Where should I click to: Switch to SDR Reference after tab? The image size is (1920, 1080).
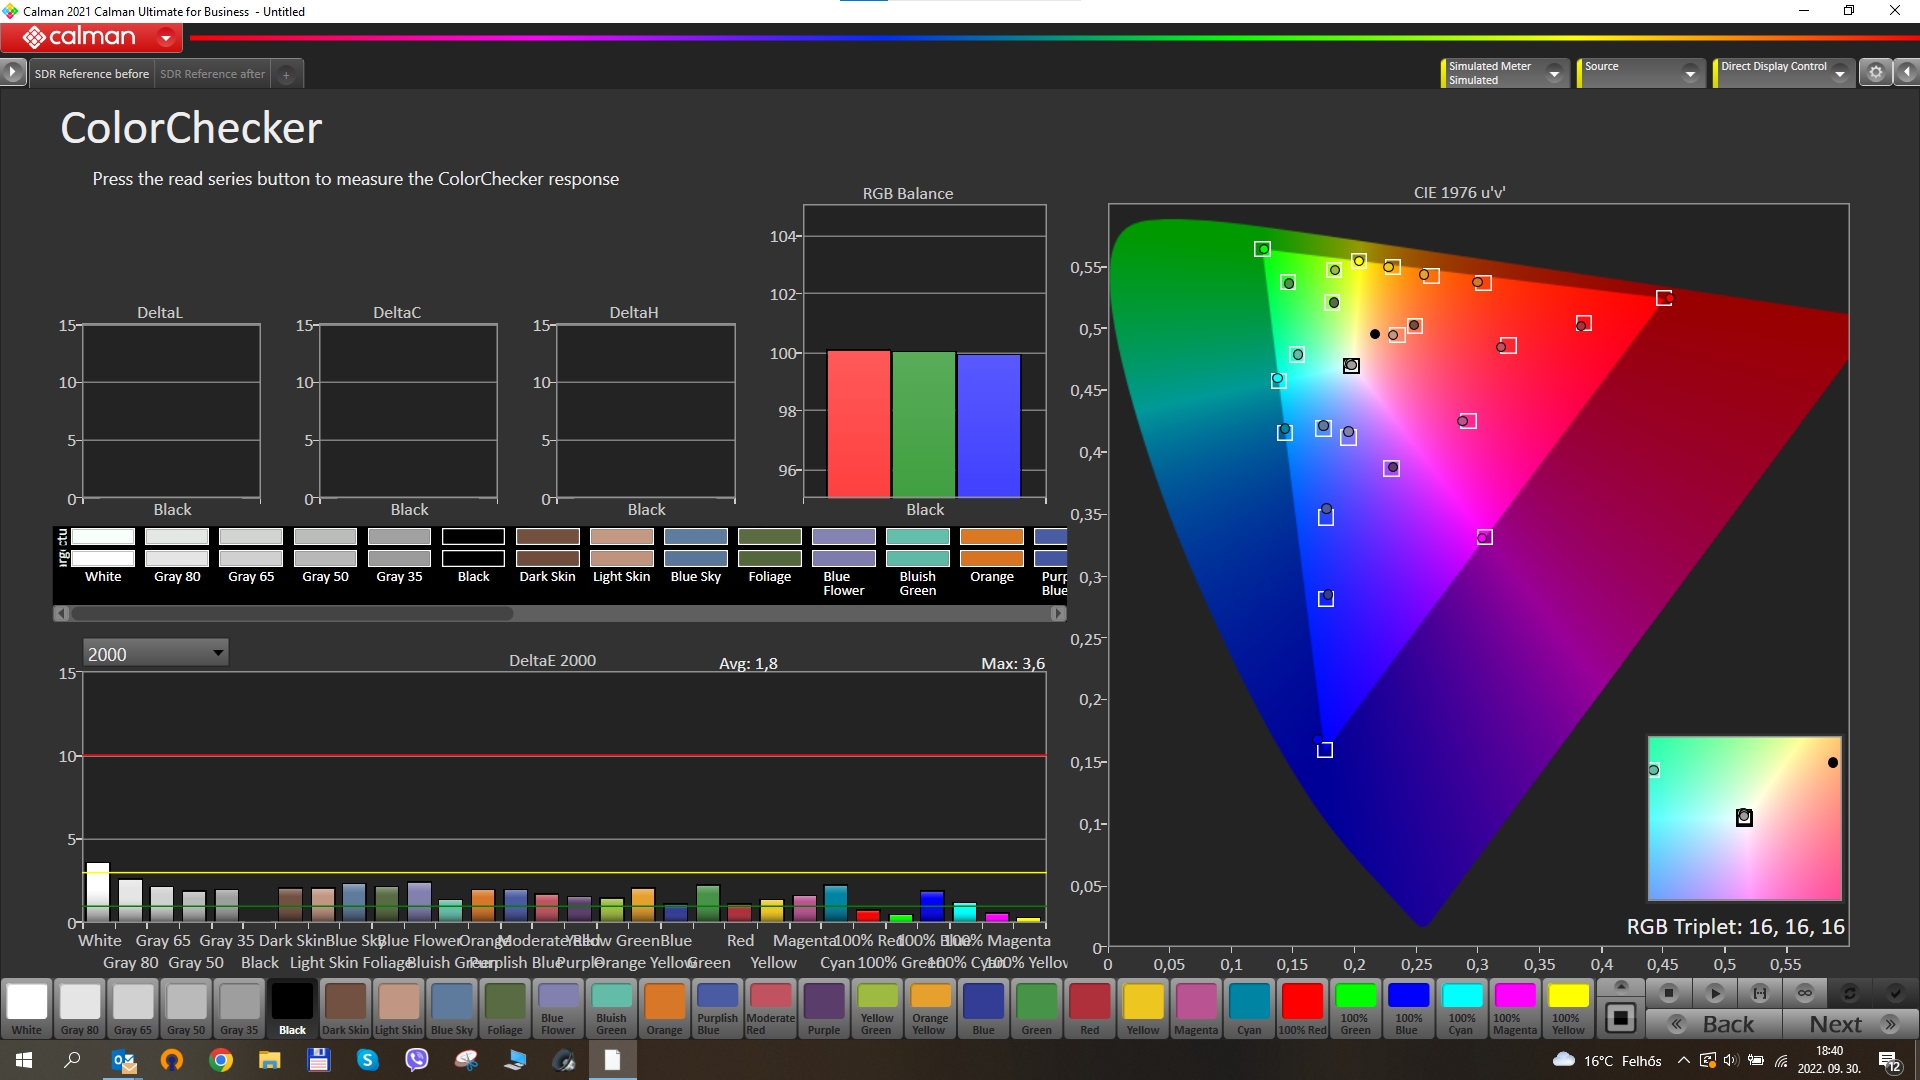click(x=212, y=74)
